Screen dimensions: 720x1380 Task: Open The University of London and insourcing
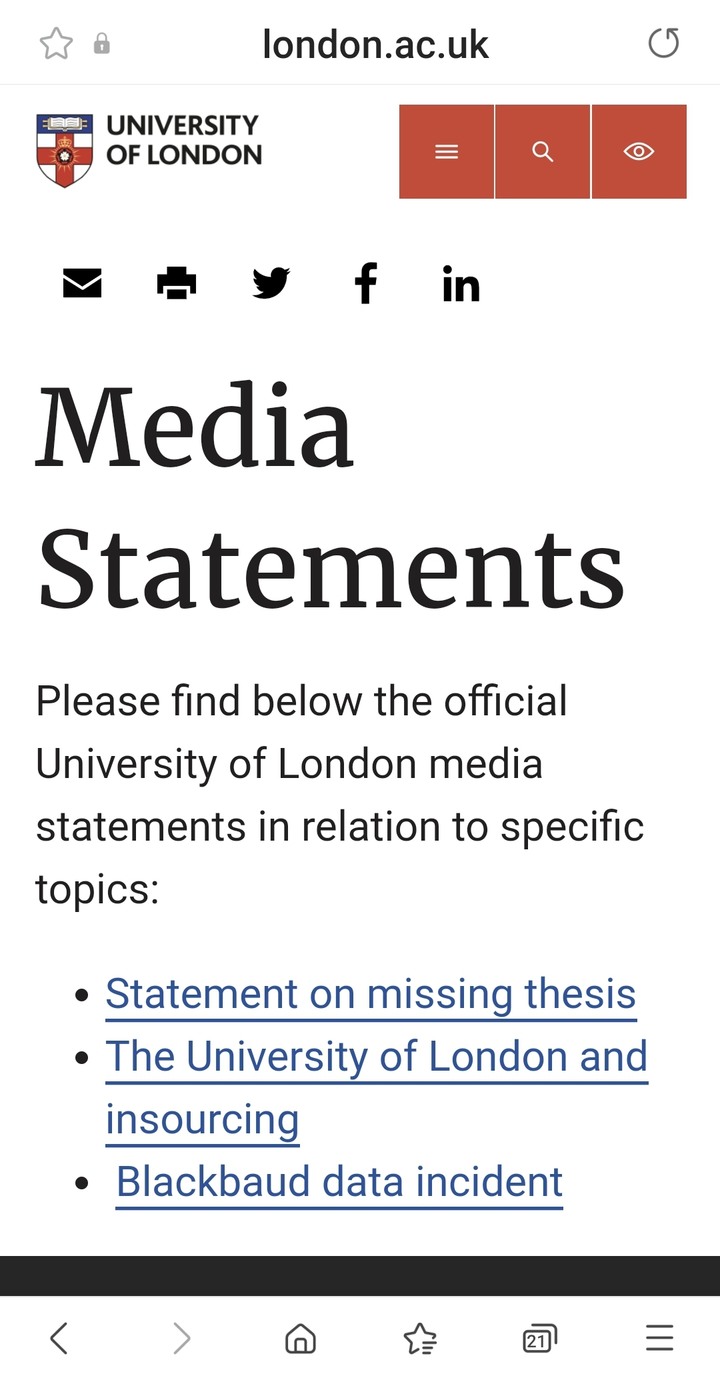tap(377, 1088)
